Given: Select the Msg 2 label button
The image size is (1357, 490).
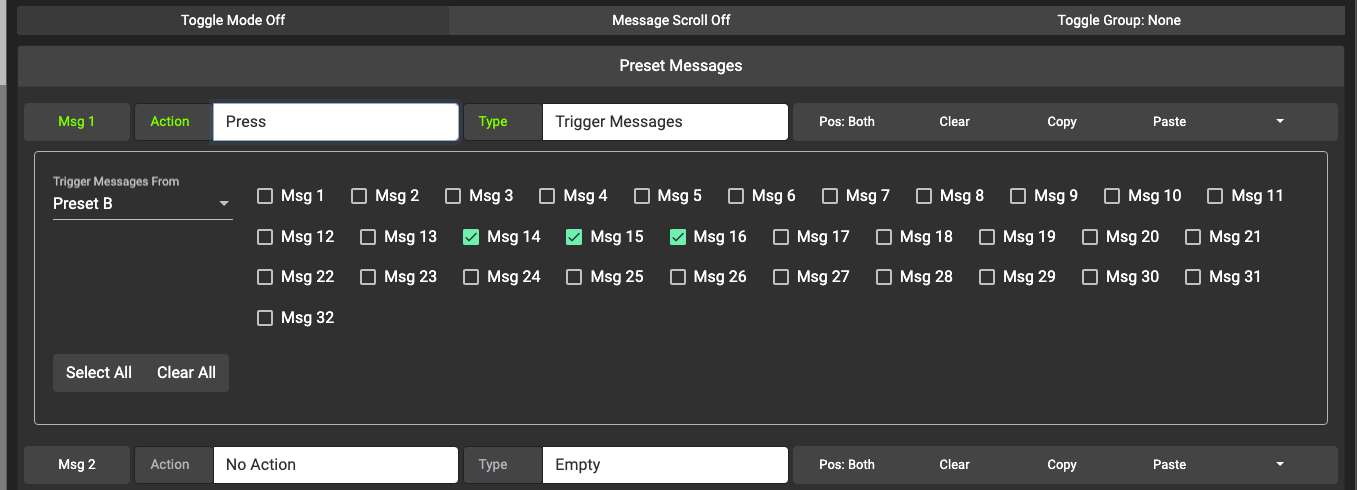Looking at the screenshot, I should pos(77,465).
